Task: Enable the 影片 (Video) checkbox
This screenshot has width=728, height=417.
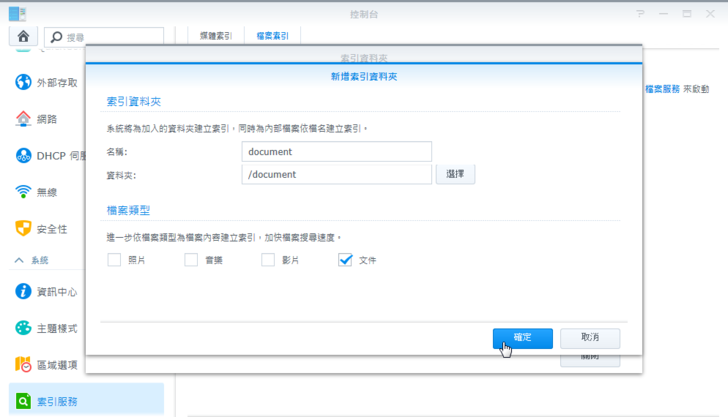Action: coord(268,260)
